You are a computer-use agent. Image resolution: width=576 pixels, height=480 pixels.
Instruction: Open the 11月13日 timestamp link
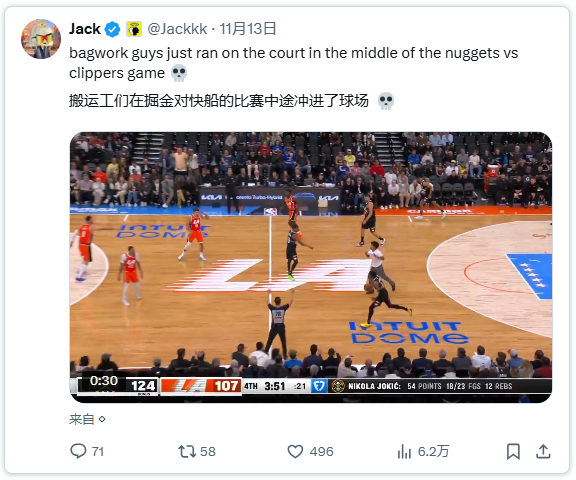coord(248,29)
